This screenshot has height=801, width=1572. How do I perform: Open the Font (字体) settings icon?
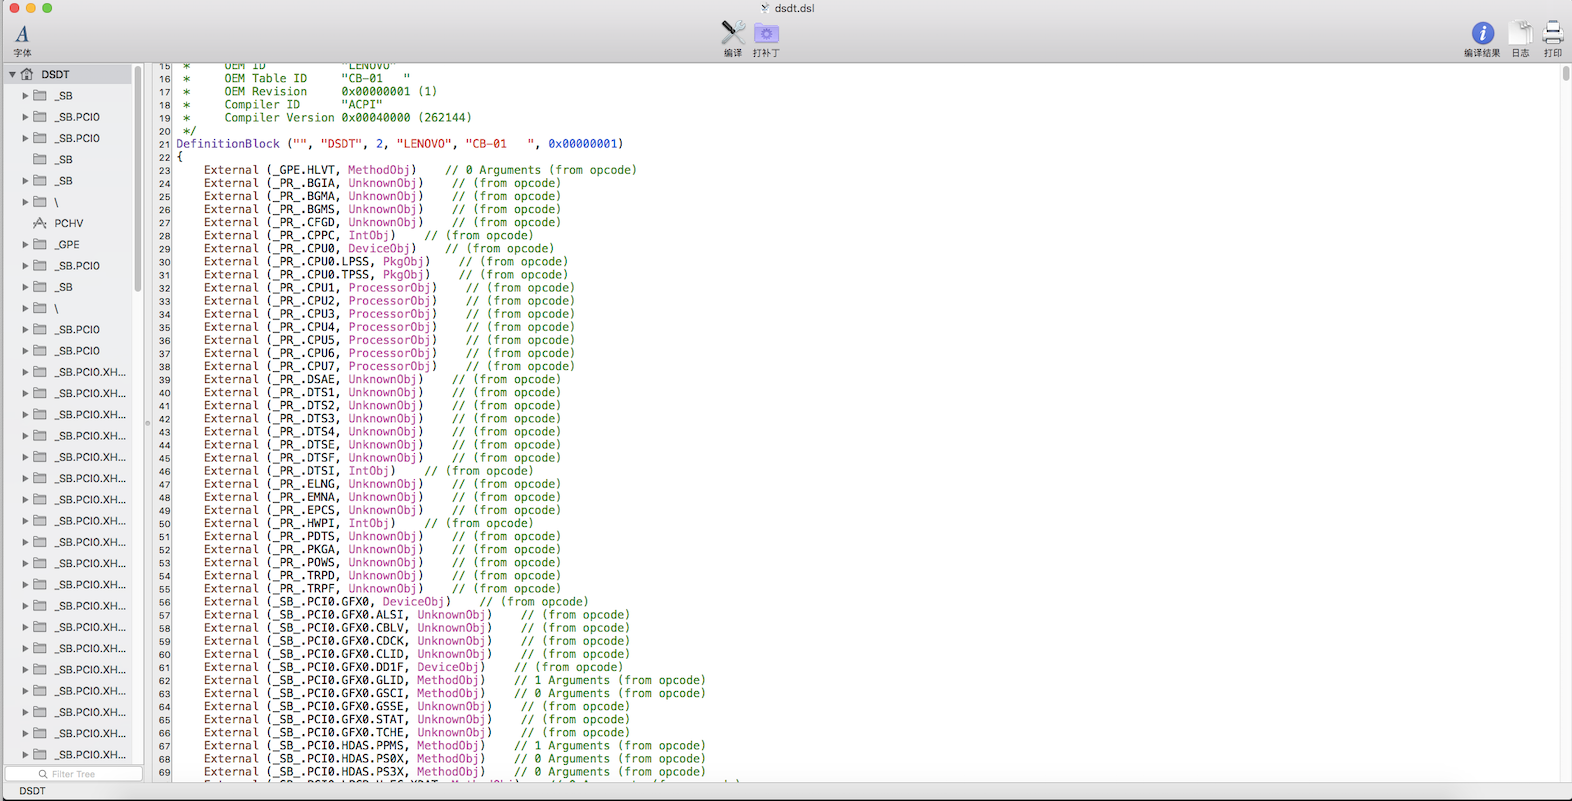point(22,35)
